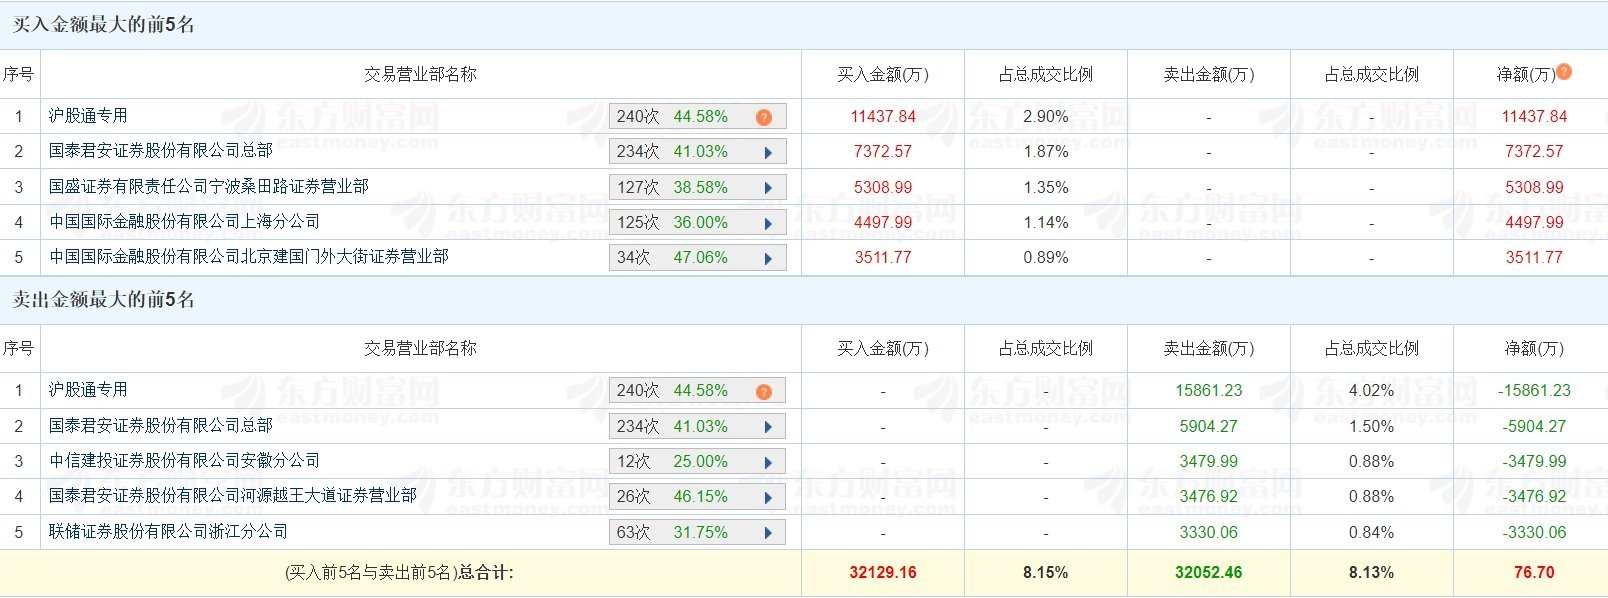The image size is (1608, 598).
Task: Expand arrow for 中国国际金融上海分公司 row
Action: 768,223
